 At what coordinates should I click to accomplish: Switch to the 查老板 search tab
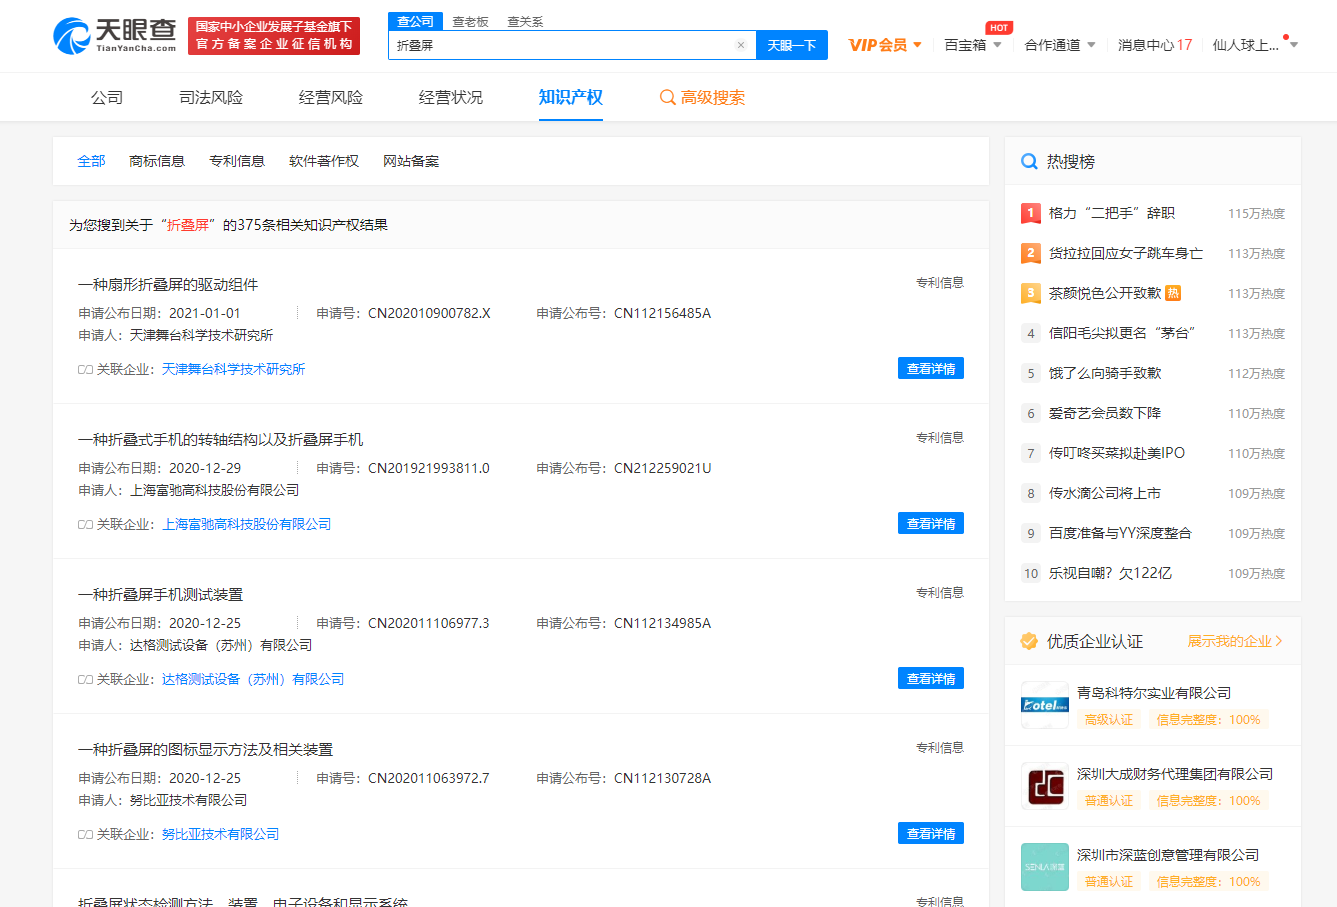point(470,22)
